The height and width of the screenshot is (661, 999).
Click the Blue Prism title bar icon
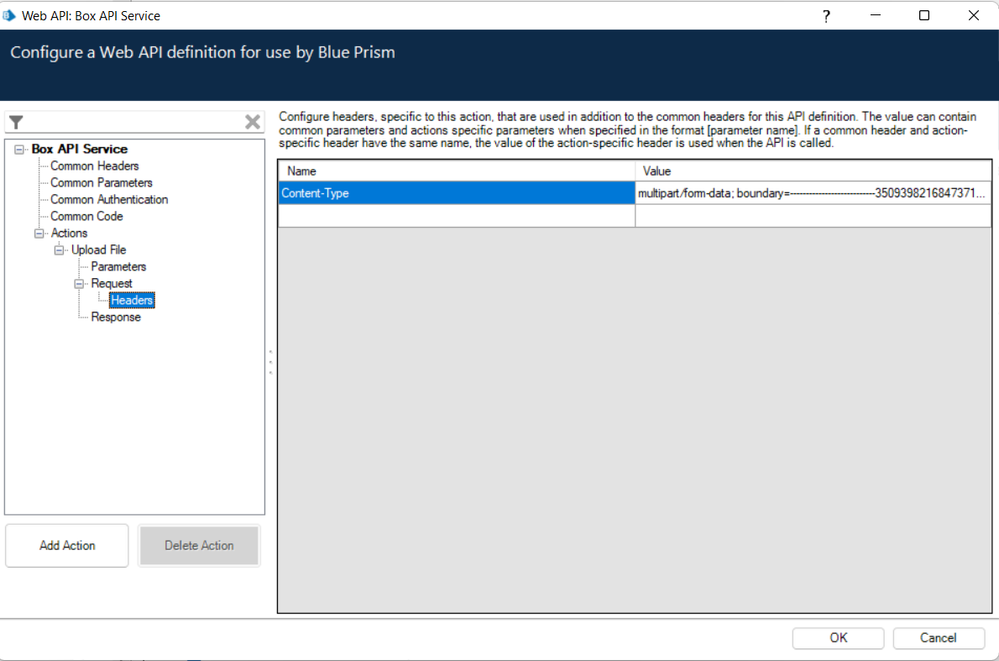pos(9,15)
